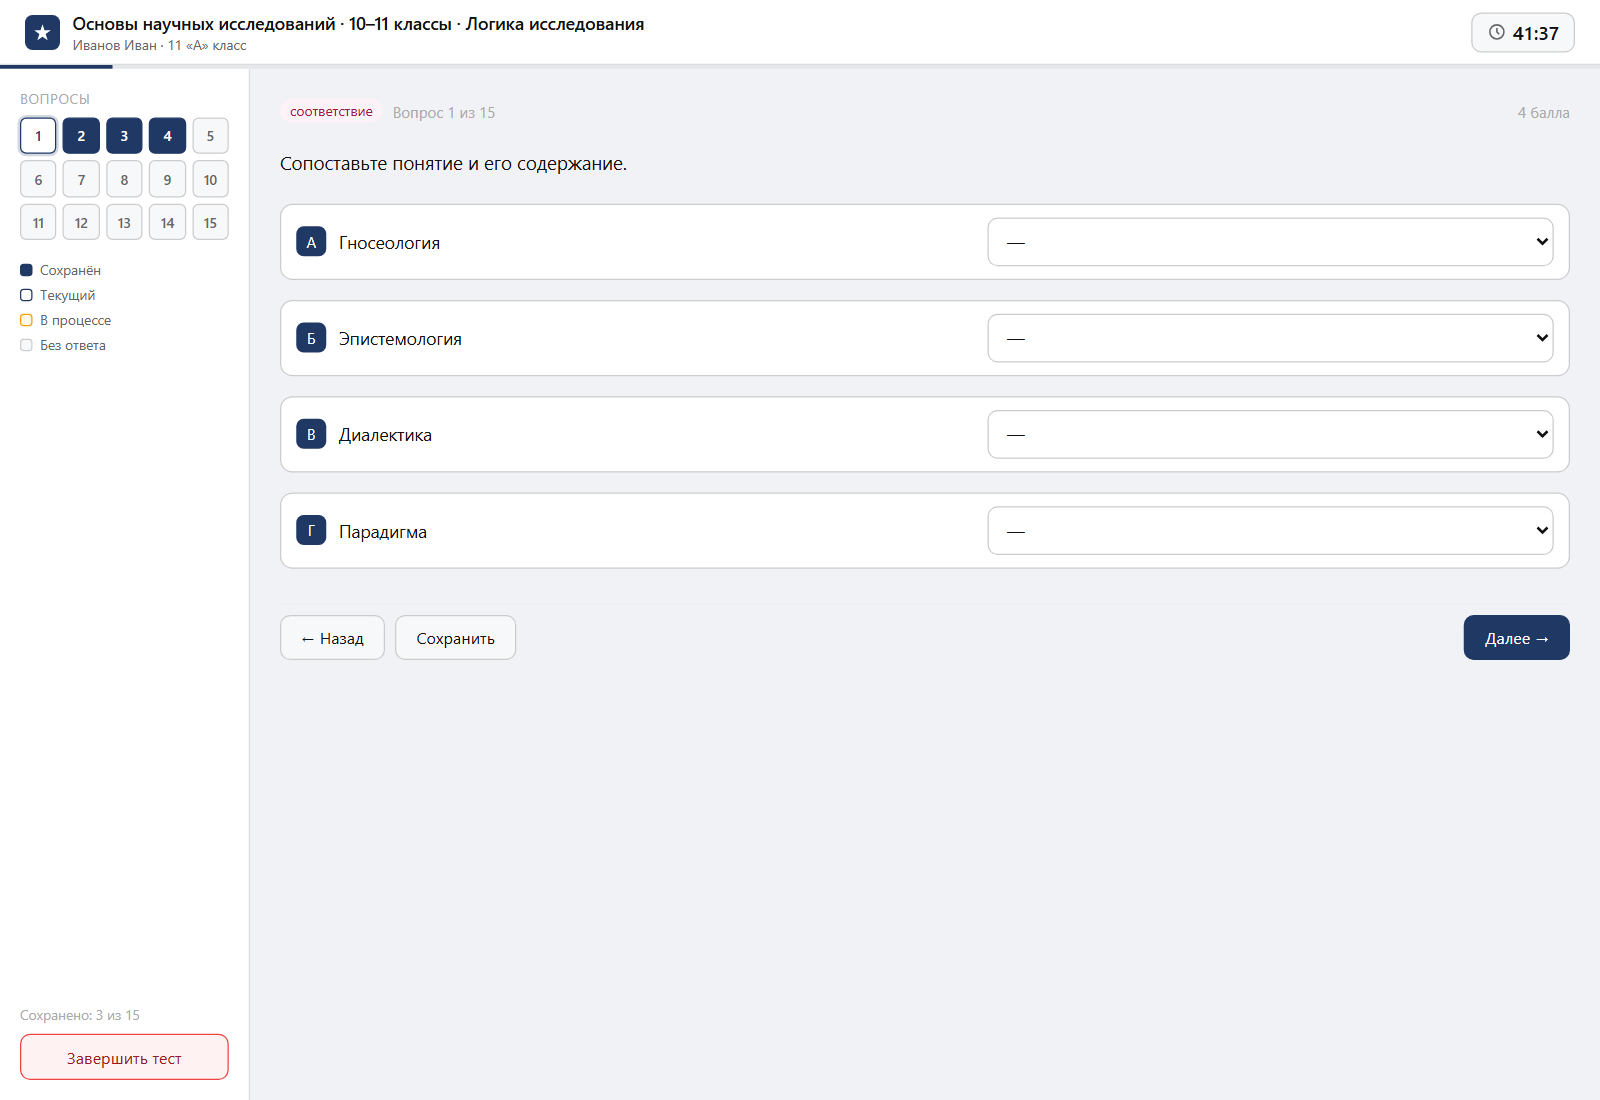Go to question 3

tap(124, 136)
